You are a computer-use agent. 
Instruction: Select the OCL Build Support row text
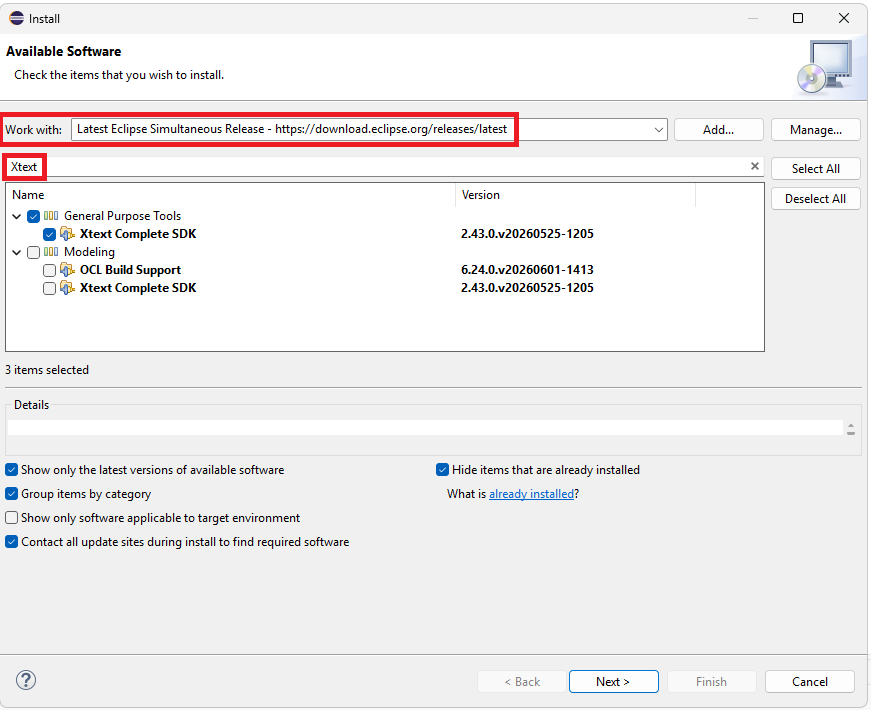pos(131,270)
